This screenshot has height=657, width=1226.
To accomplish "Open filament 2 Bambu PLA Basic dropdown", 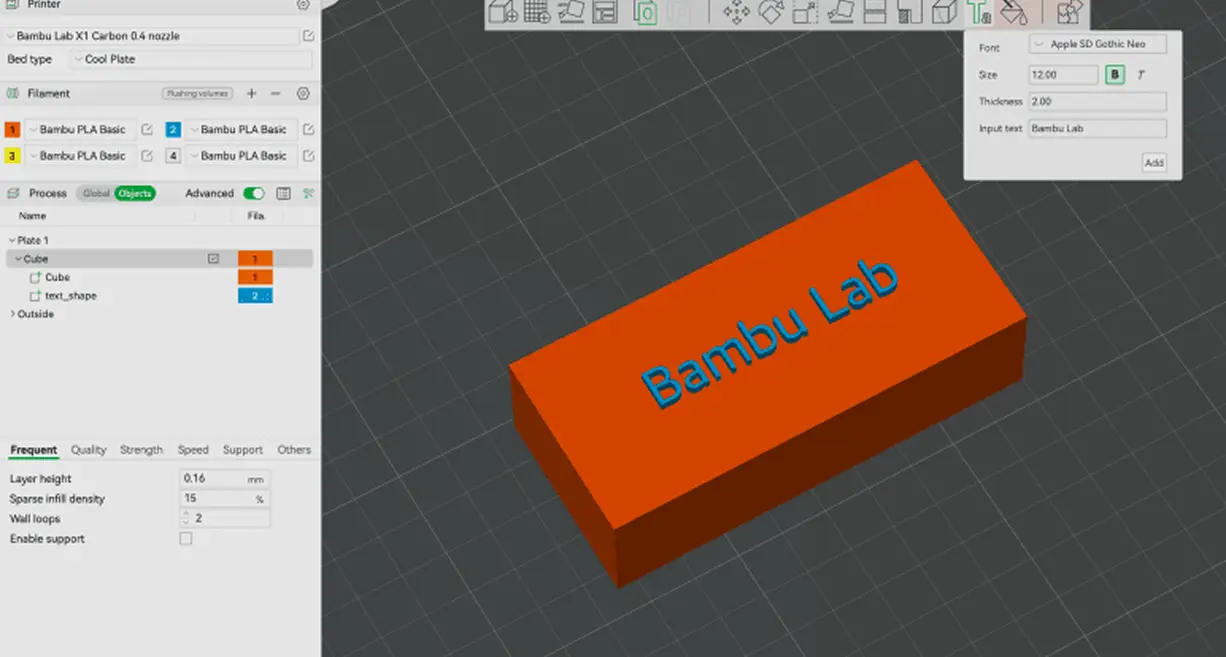I will coord(243,129).
